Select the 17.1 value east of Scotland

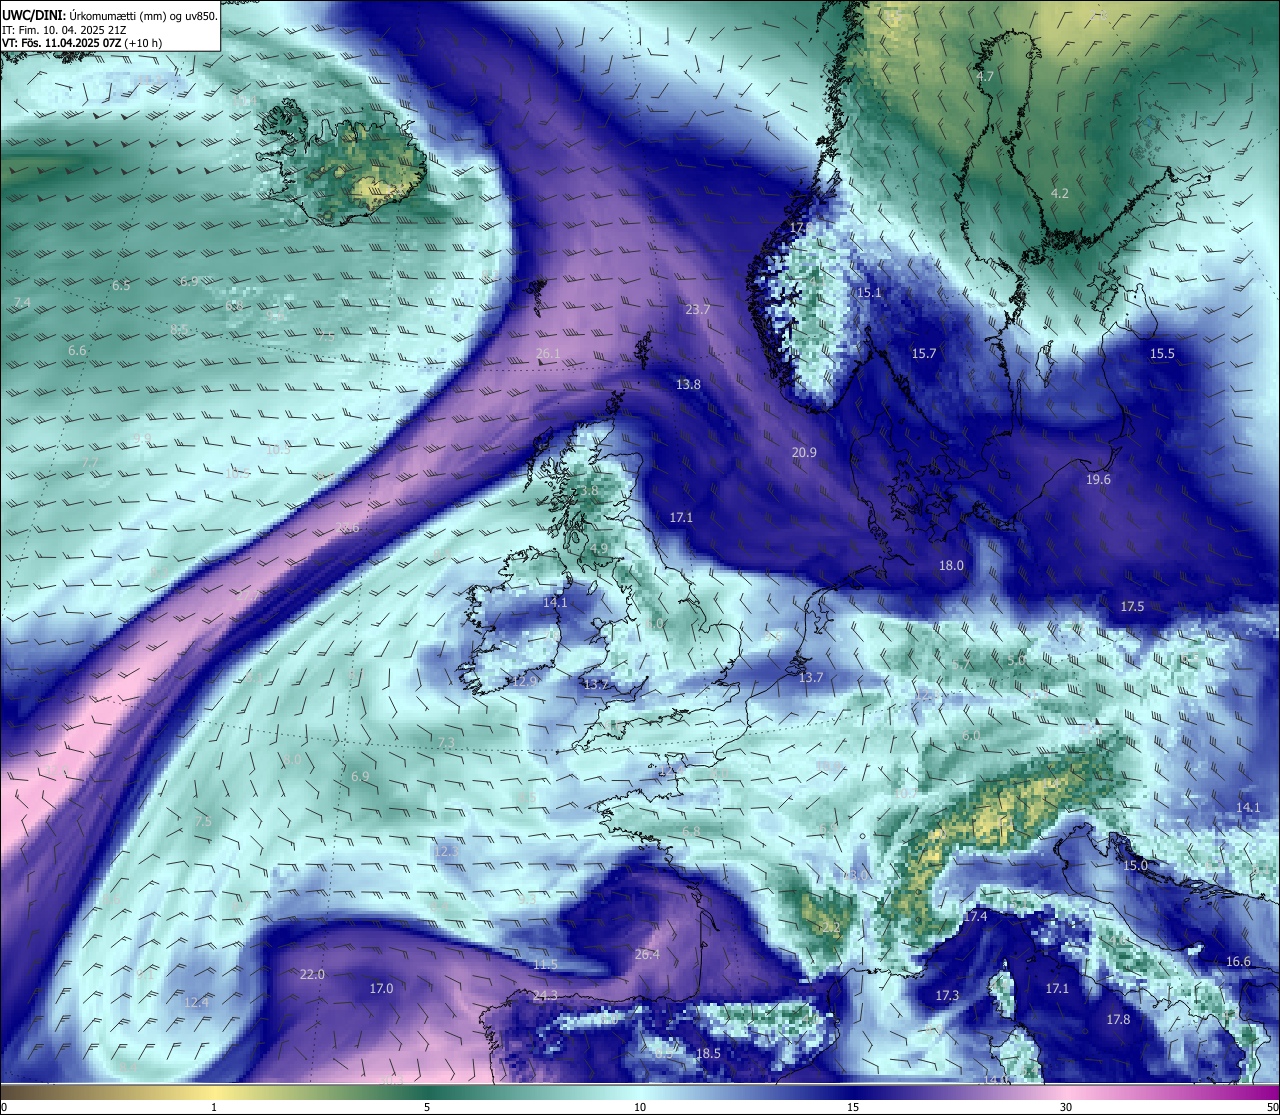pos(681,518)
